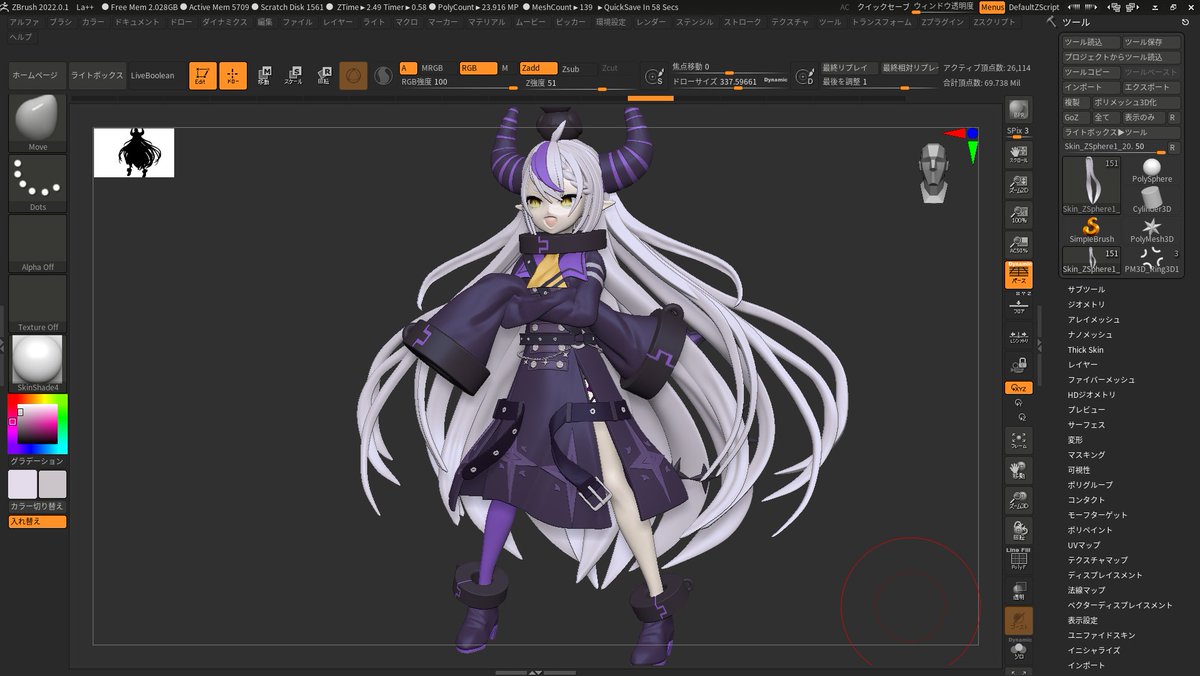
Task: Expand the UVマップ section
Action: (1084, 545)
